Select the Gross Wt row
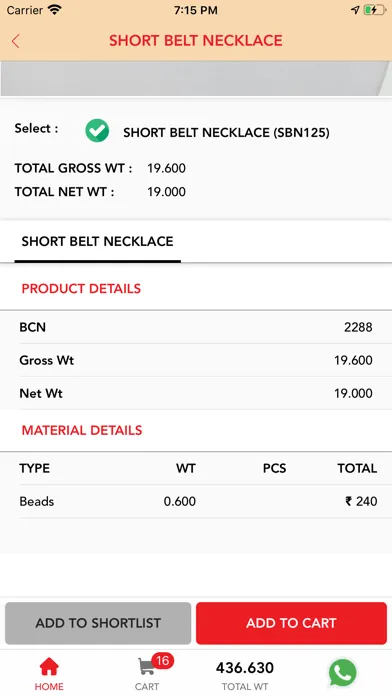 click(196, 360)
